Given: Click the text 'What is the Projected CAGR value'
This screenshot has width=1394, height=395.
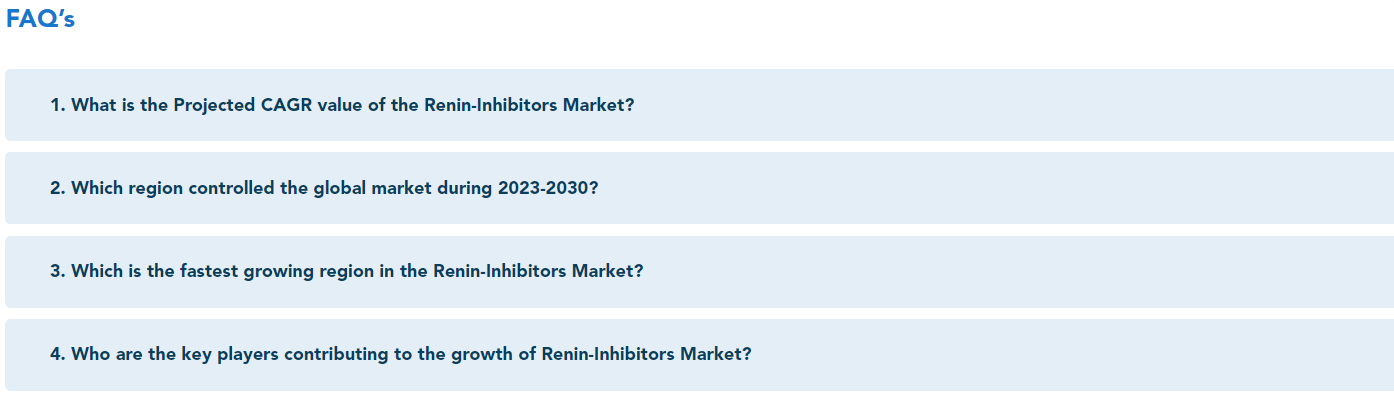Looking at the screenshot, I should click(191, 105).
